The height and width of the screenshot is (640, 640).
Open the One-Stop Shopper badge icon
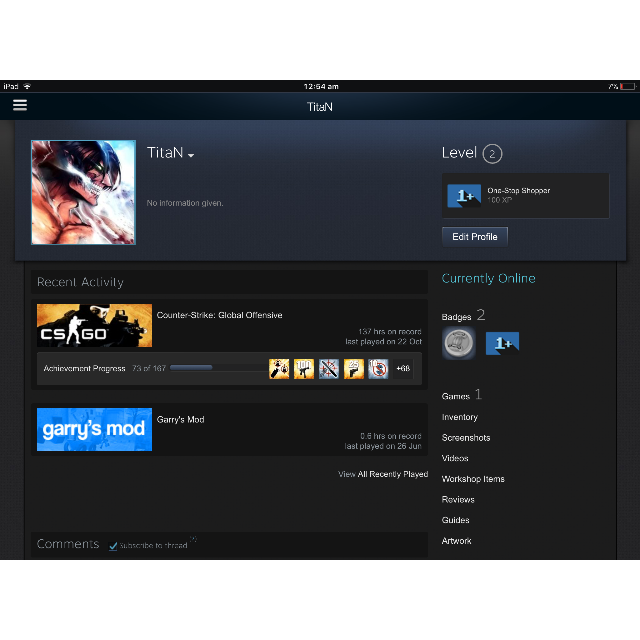464,196
